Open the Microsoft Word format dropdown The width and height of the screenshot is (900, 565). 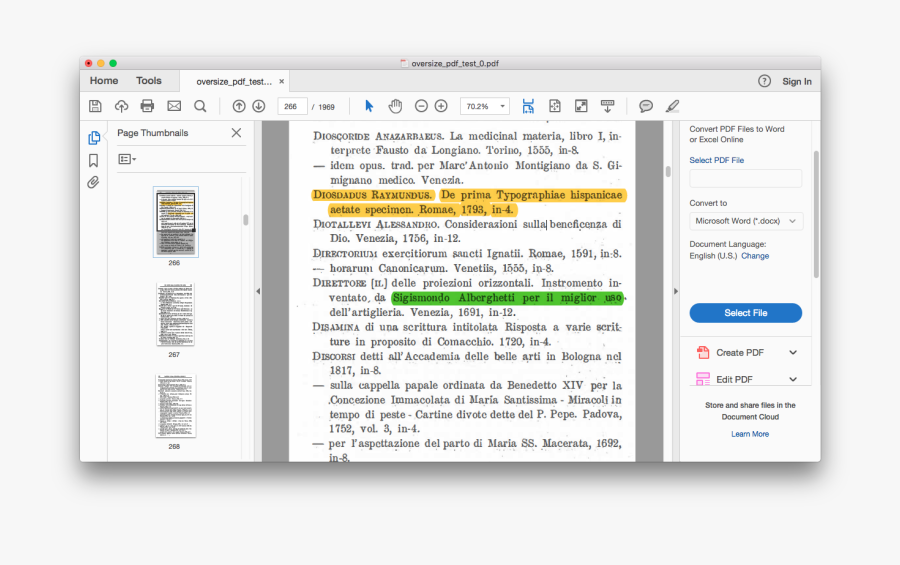coord(746,222)
